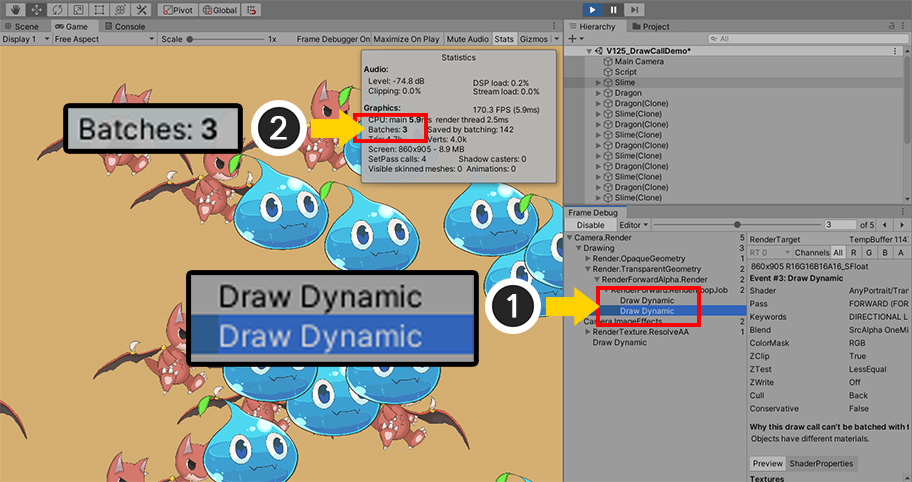Image resolution: width=912 pixels, height=482 pixels.
Task: Toggle Maximize On Play
Action: click(x=406, y=39)
